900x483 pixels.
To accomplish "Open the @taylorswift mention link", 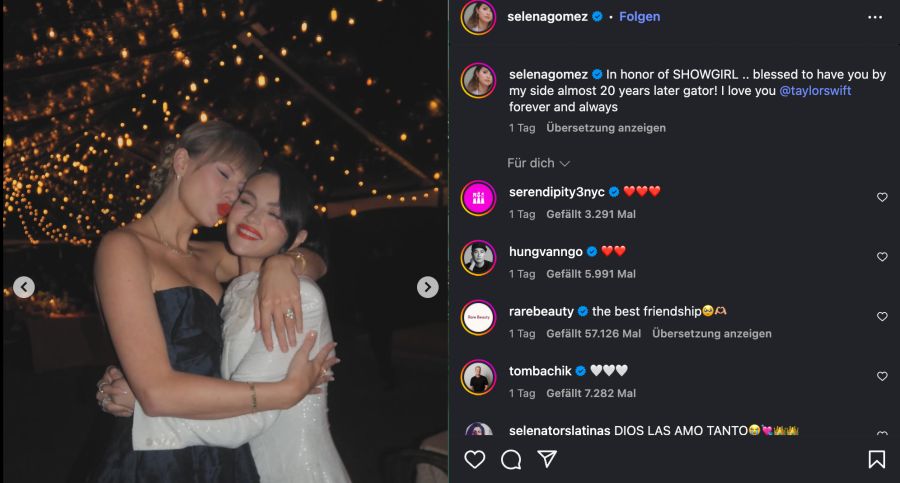I will 815,91.
